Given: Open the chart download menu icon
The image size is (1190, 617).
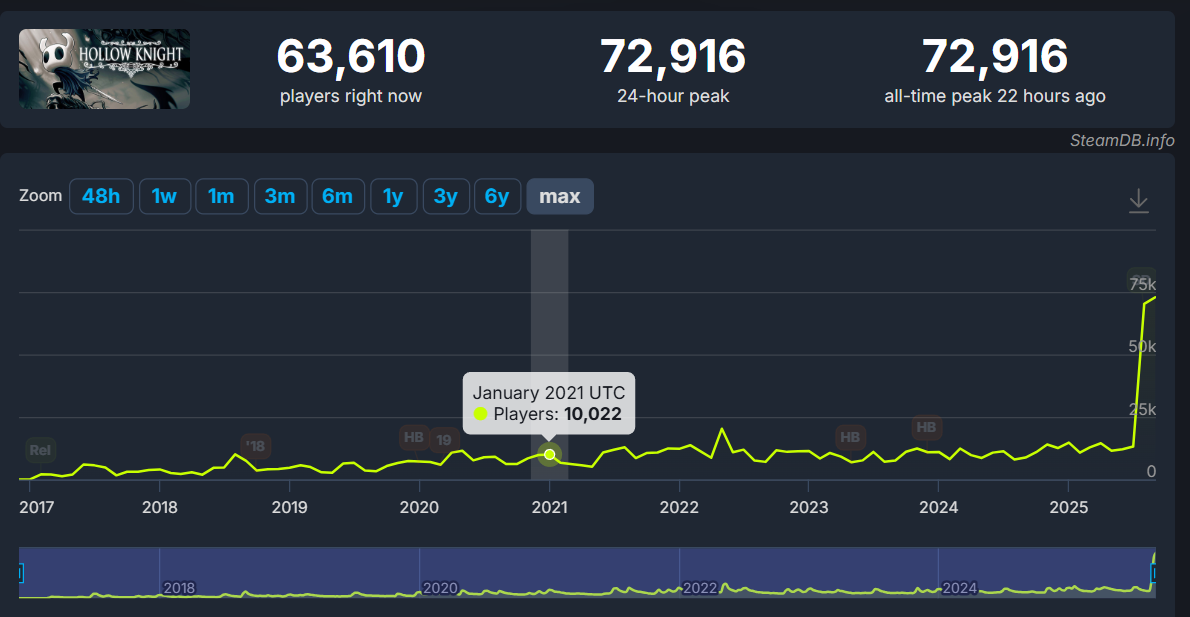Looking at the screenshot, I should [1138, 200].
